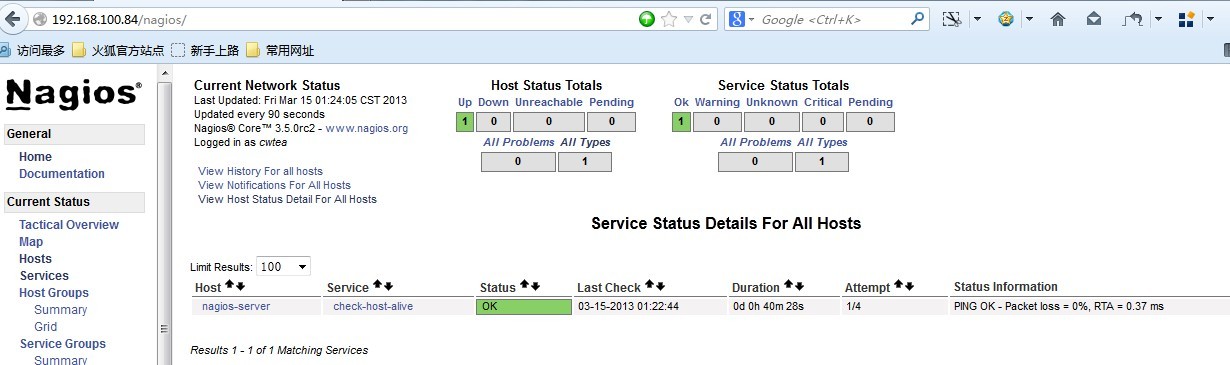The image size is (1230, 365).
Task: Open Home in Nagios sidebar
Action: [35, 157]
